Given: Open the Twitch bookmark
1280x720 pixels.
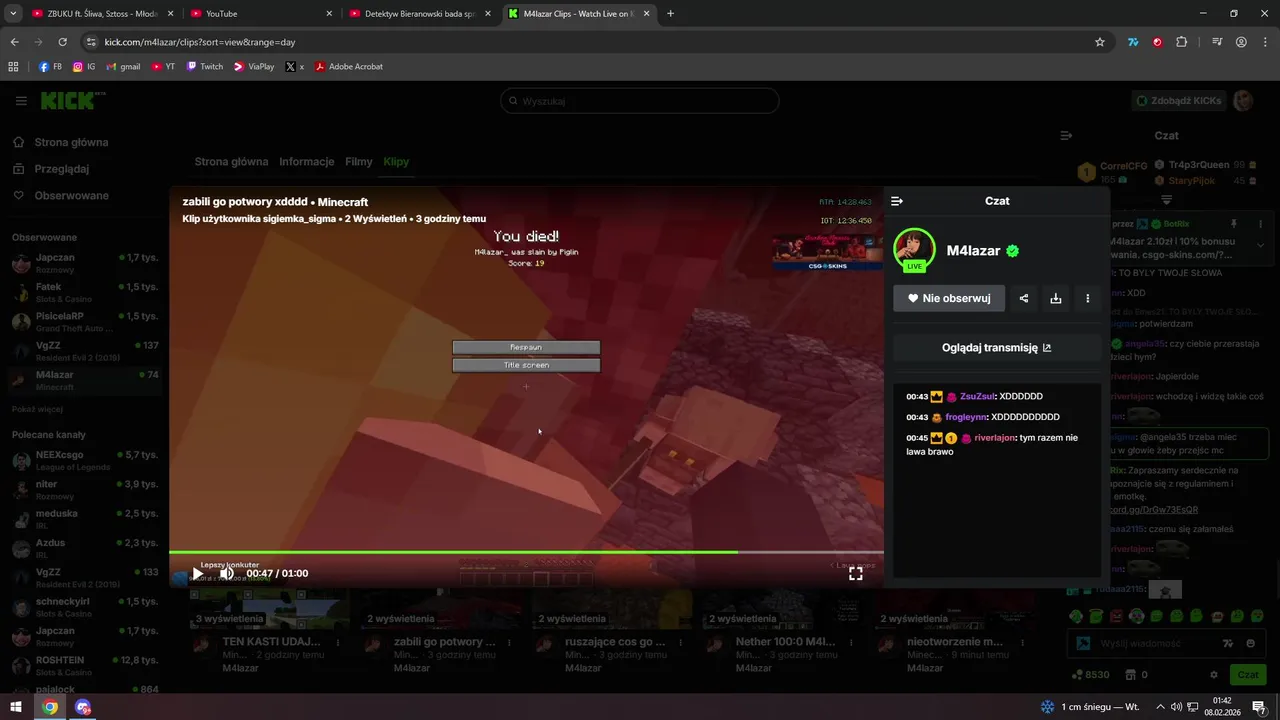Looking at the screenshot, I should point(204,67).
